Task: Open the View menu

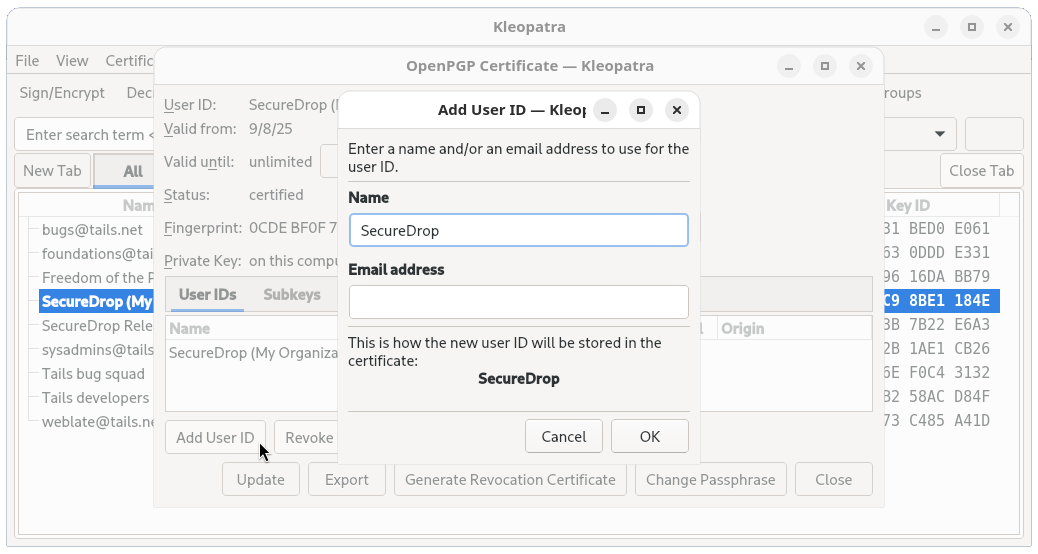Action: [72, 61]
